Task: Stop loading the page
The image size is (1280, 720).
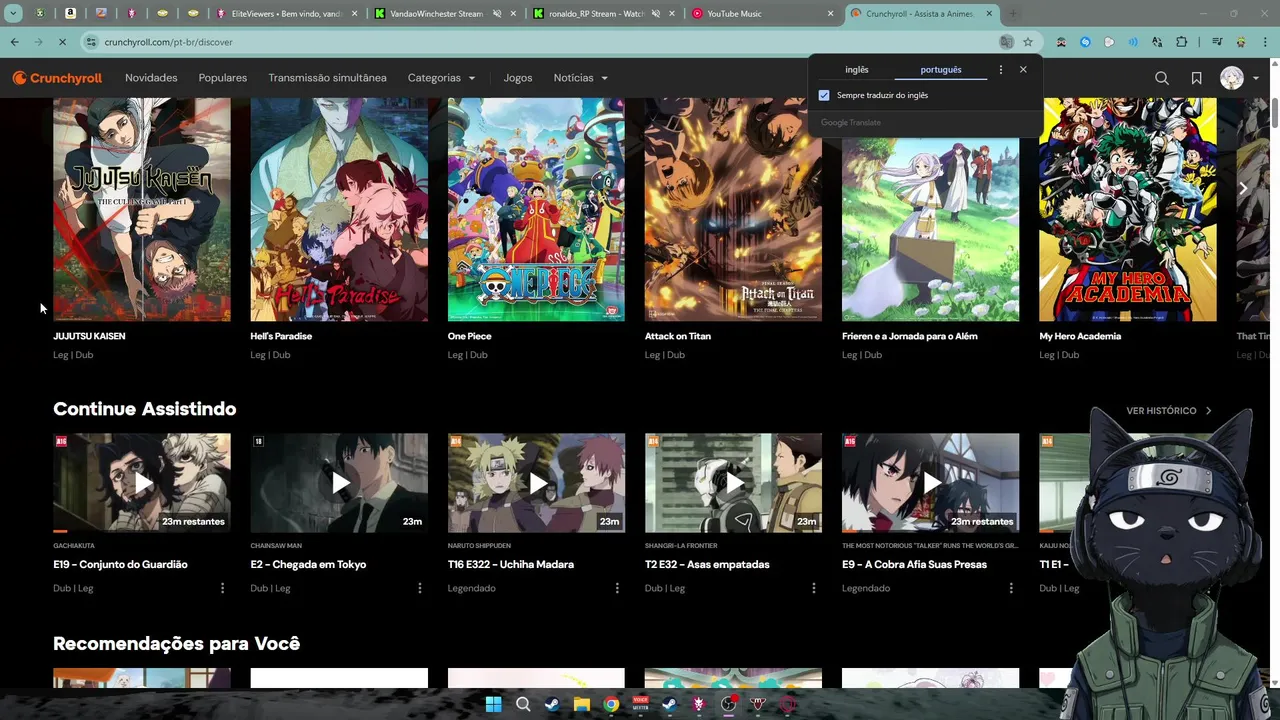Action: [x=61, y=42]
